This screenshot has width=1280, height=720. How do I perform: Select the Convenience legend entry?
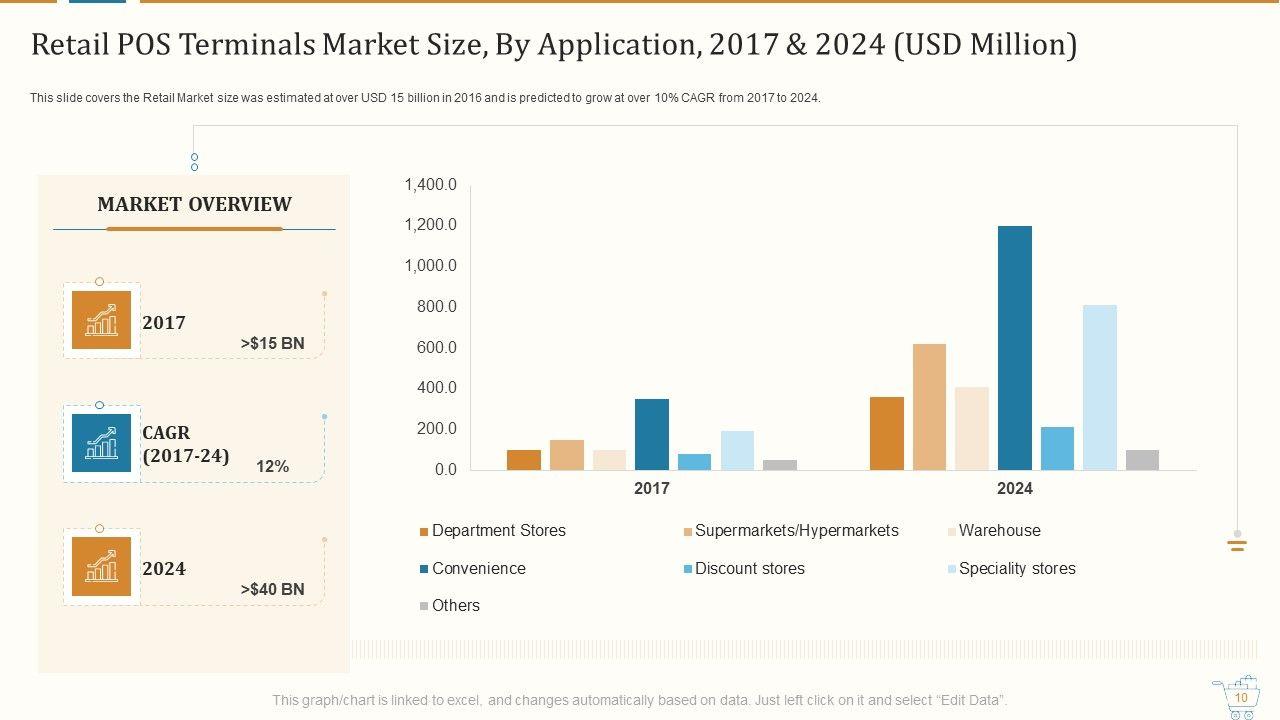coord(478,568)
